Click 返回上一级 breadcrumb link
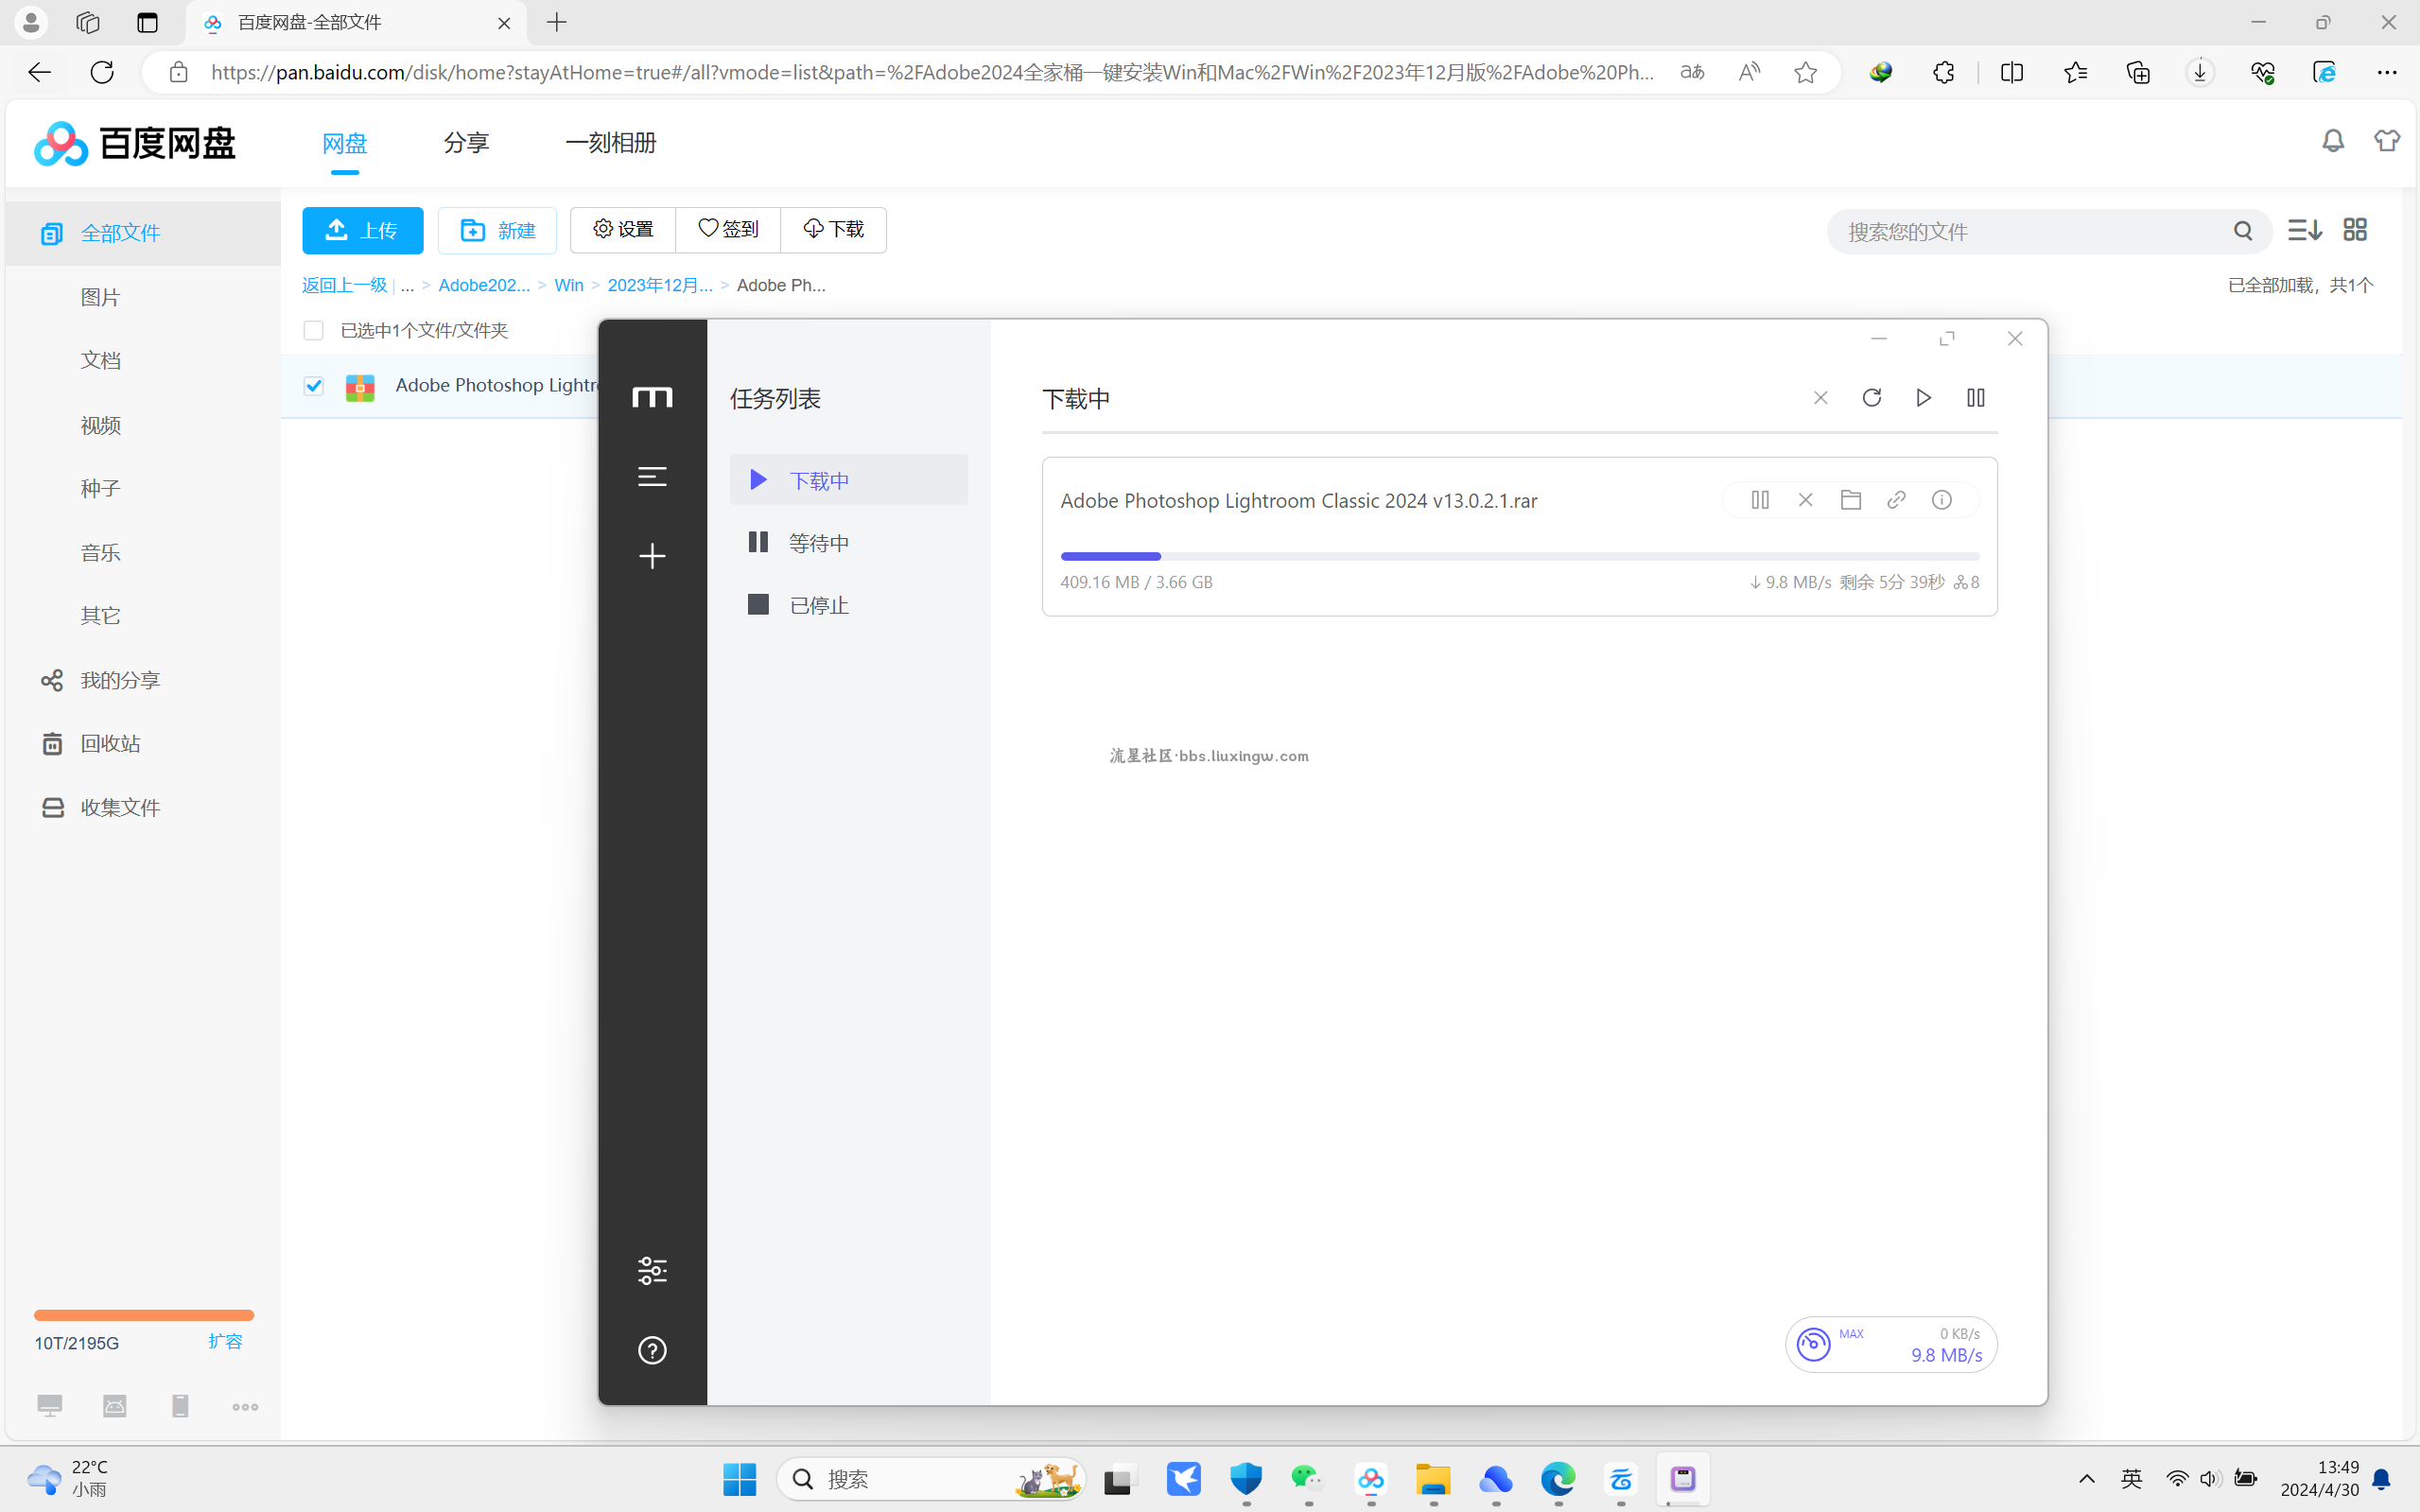This screenshot has height=1512, width=2420. click(x=344, y=285)
